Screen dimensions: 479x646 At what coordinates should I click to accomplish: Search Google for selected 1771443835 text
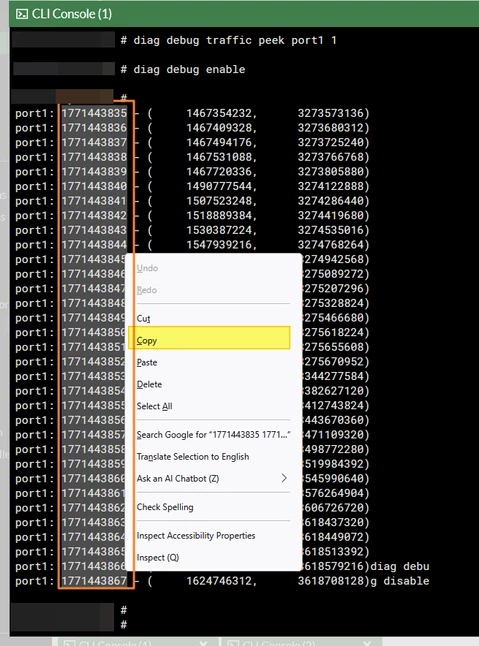click(x=213, y=435)
